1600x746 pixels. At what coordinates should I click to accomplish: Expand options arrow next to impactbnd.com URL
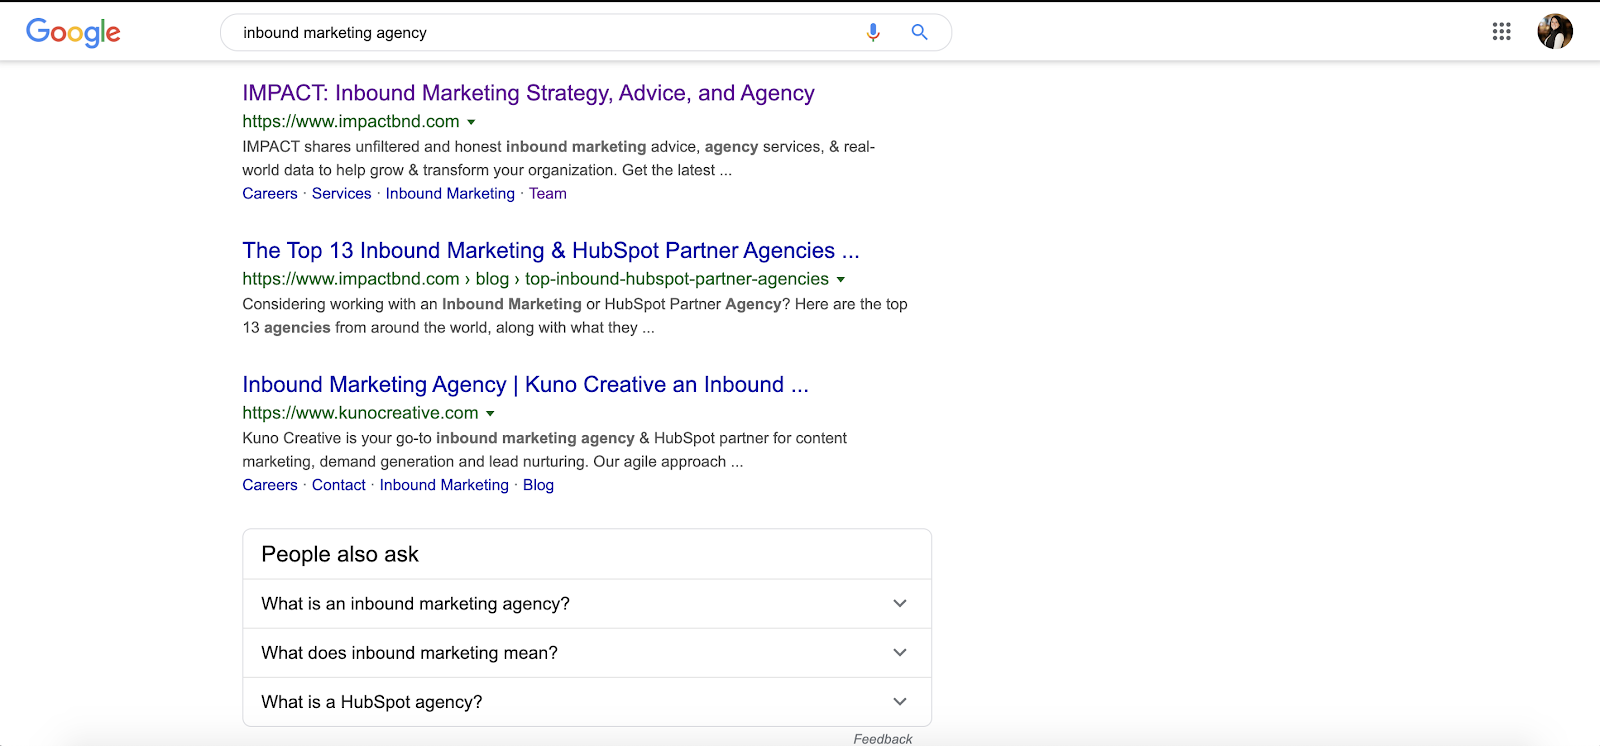(x=471, y=122)
